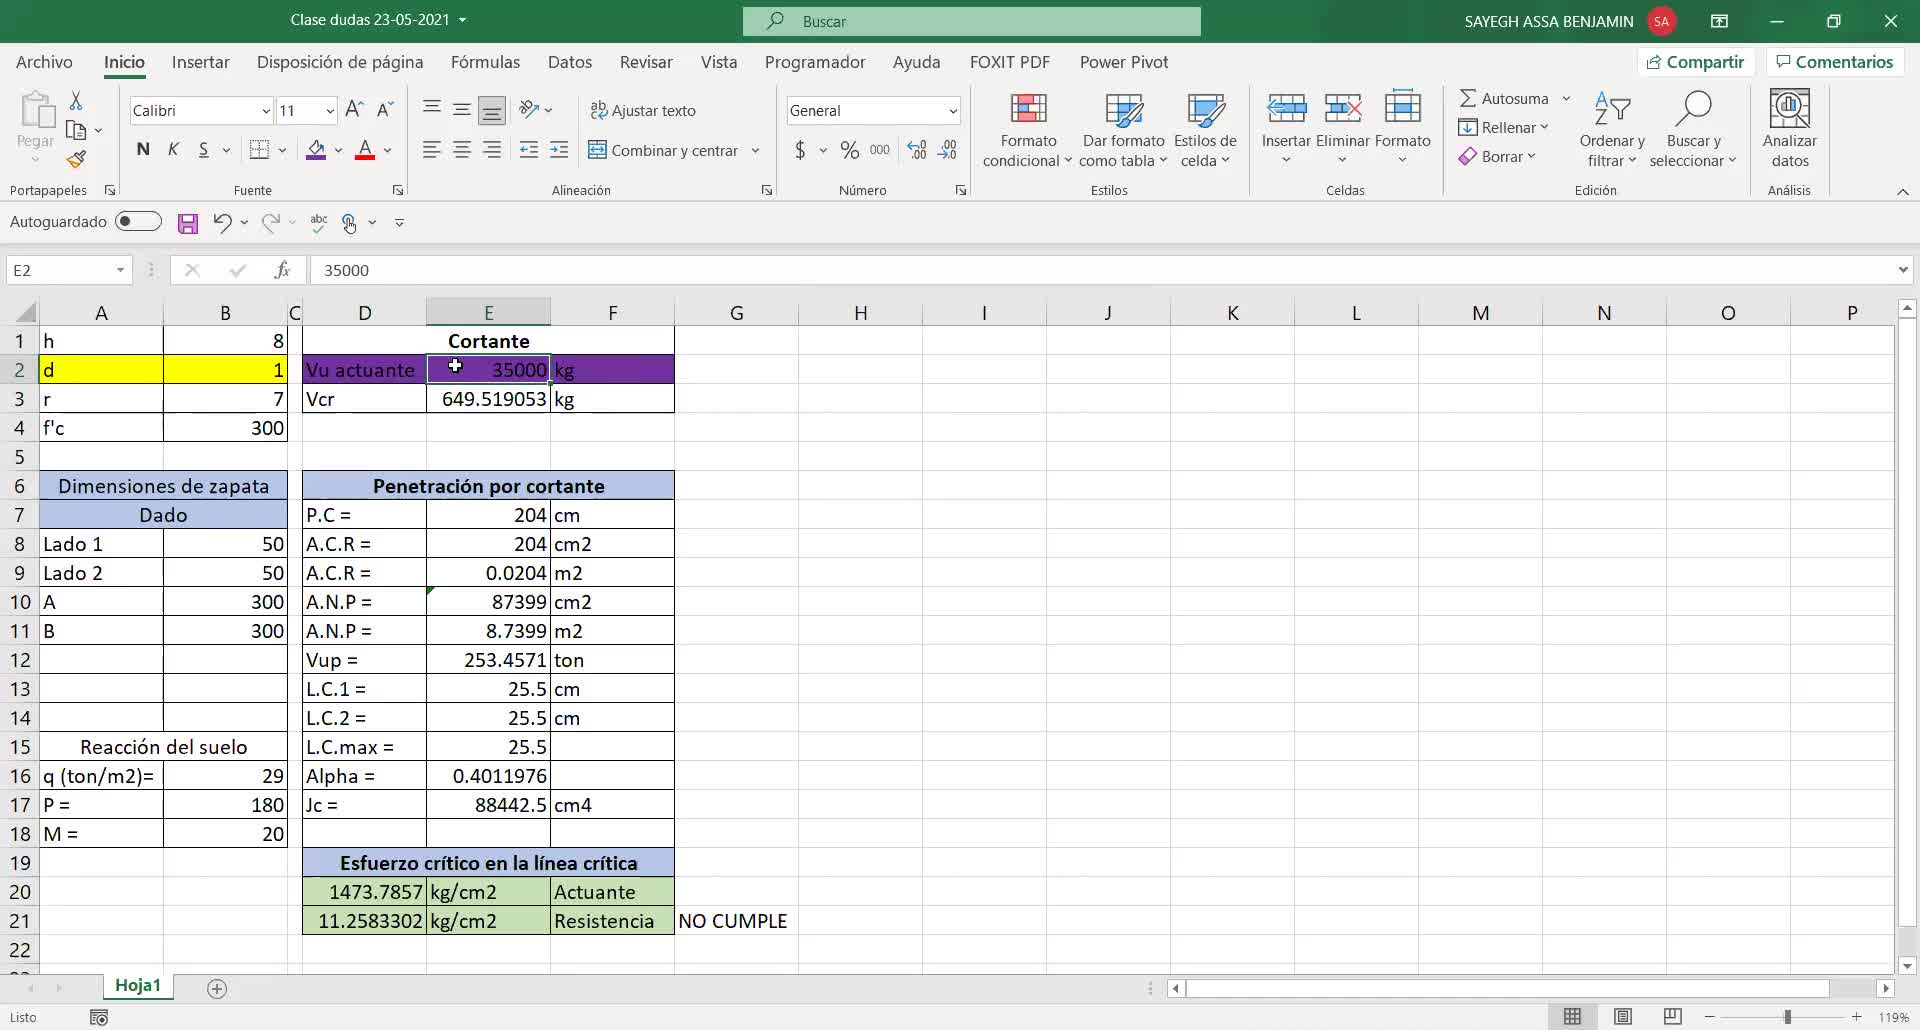Open Estilos de celda gallery
The image size is (1920, 1030).
1205,131
